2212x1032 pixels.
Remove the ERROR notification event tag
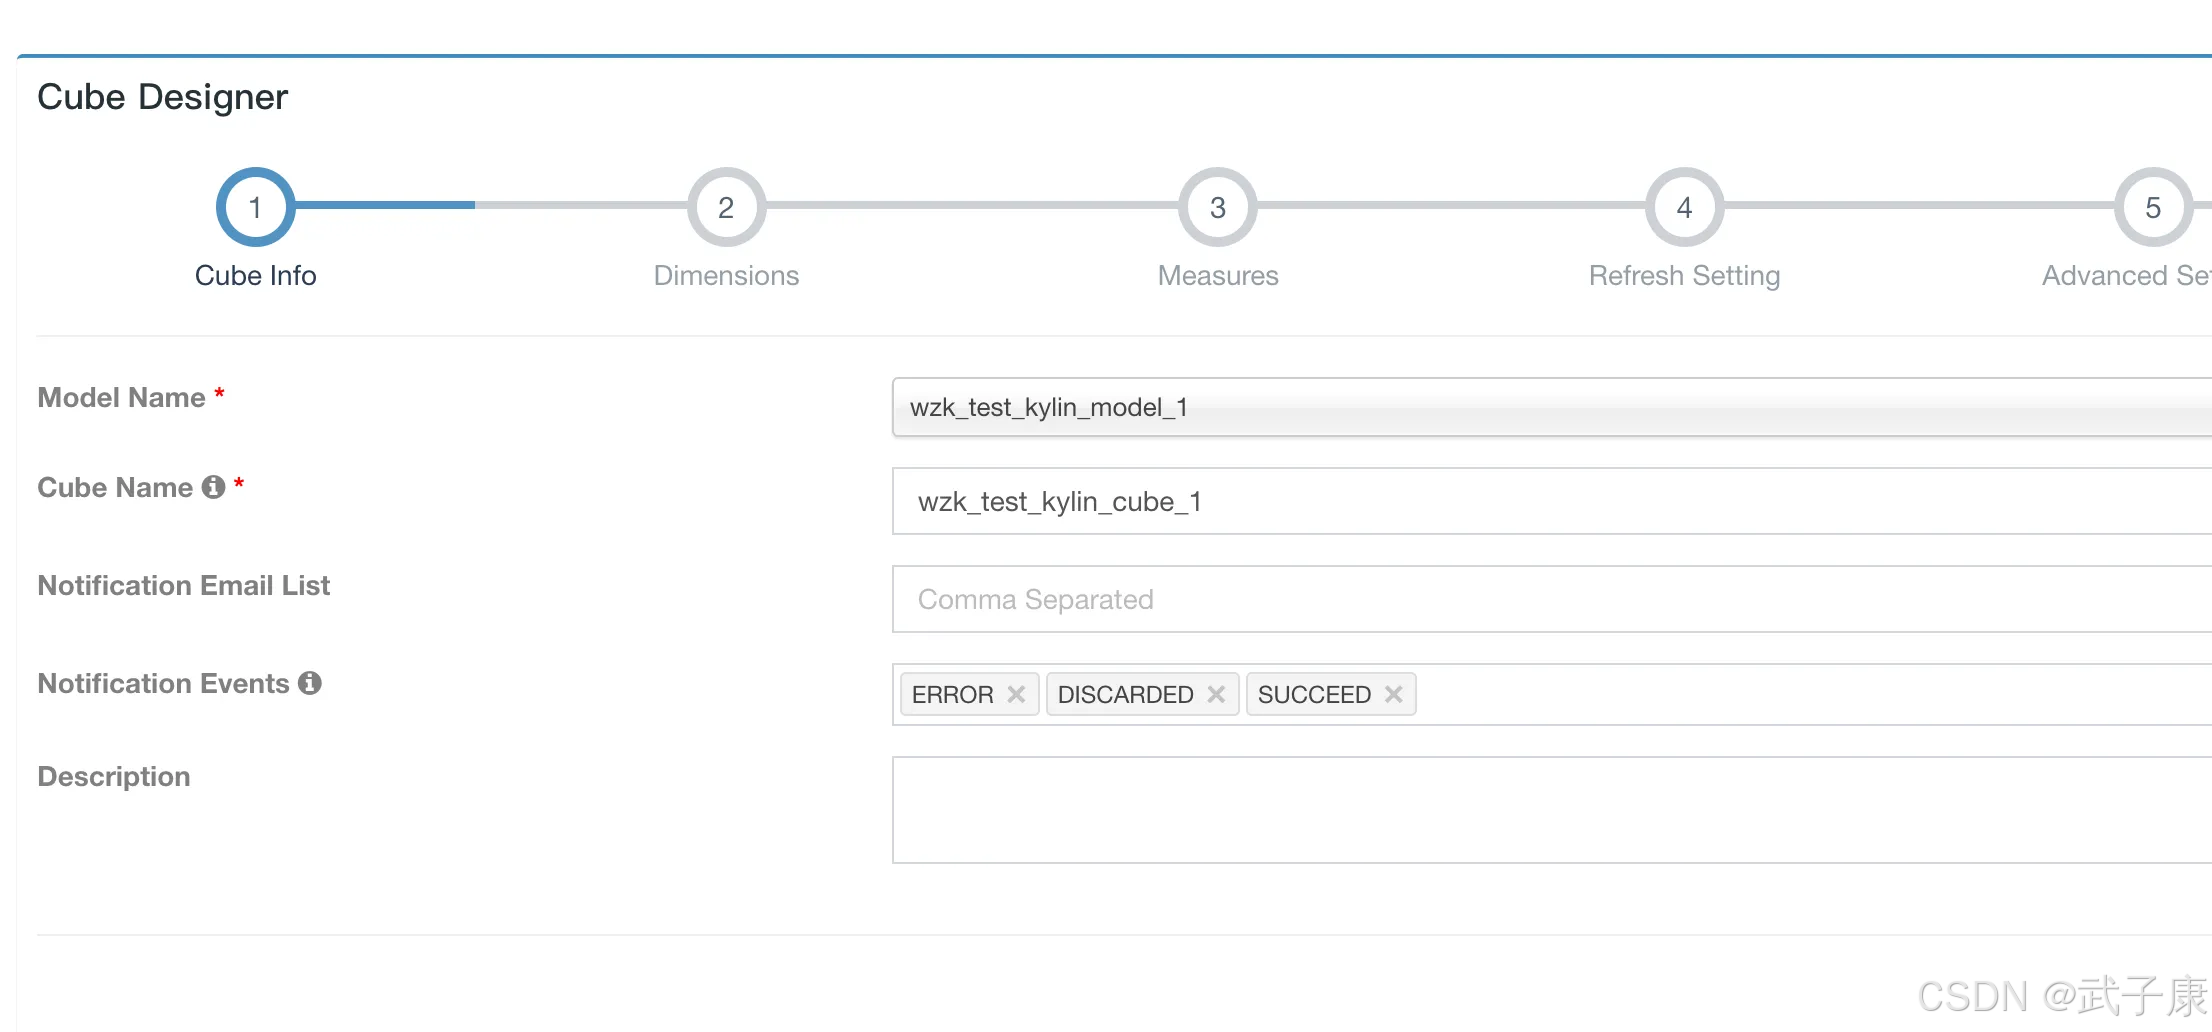click(1016, 694)
